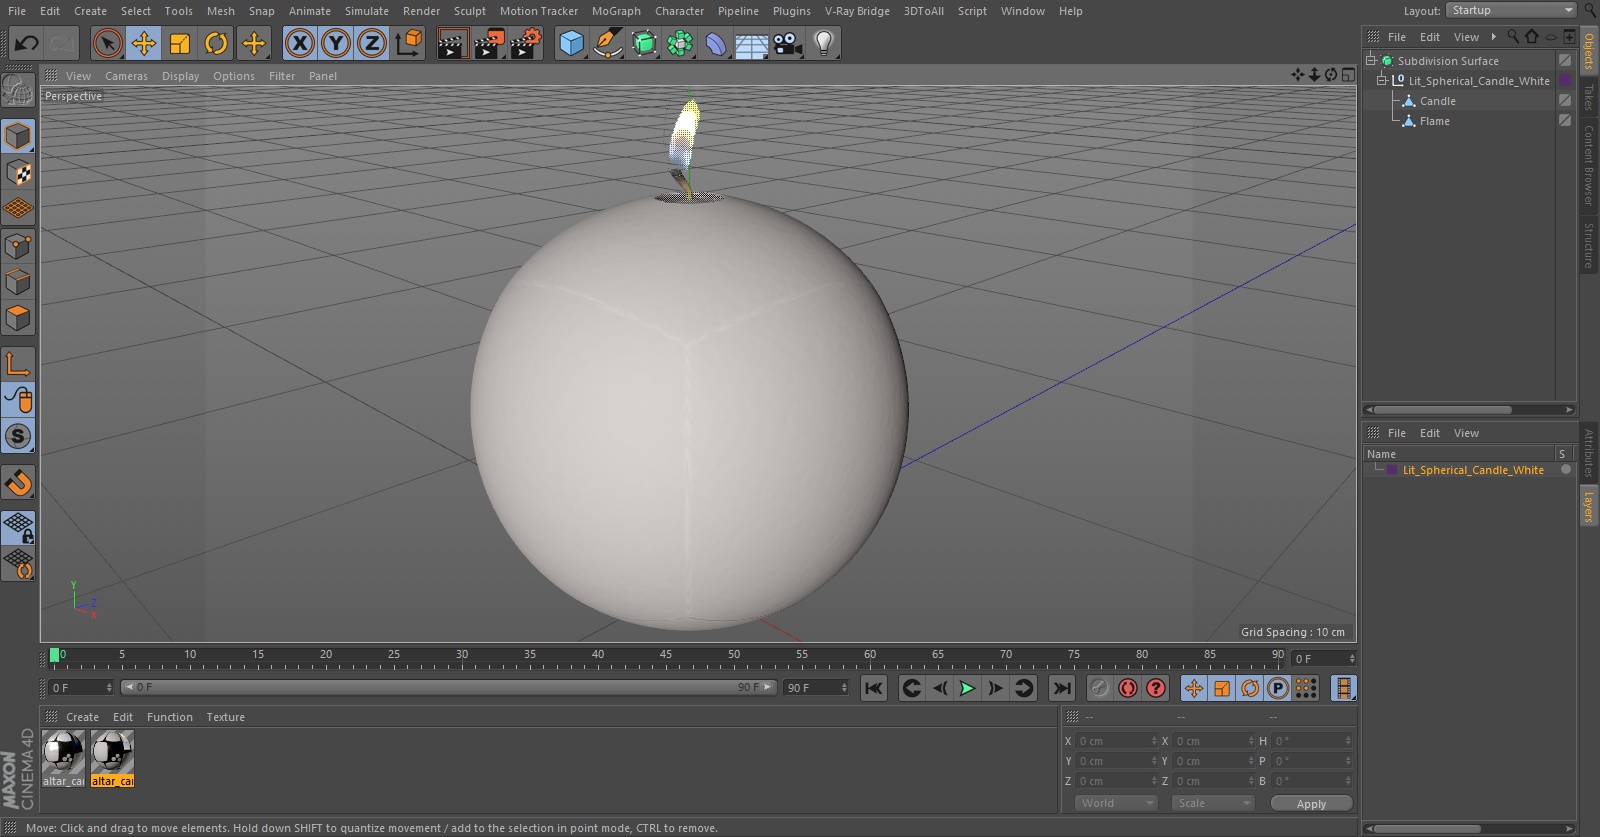
Task: Add a Cube primitive object
Action: (571, 43)
